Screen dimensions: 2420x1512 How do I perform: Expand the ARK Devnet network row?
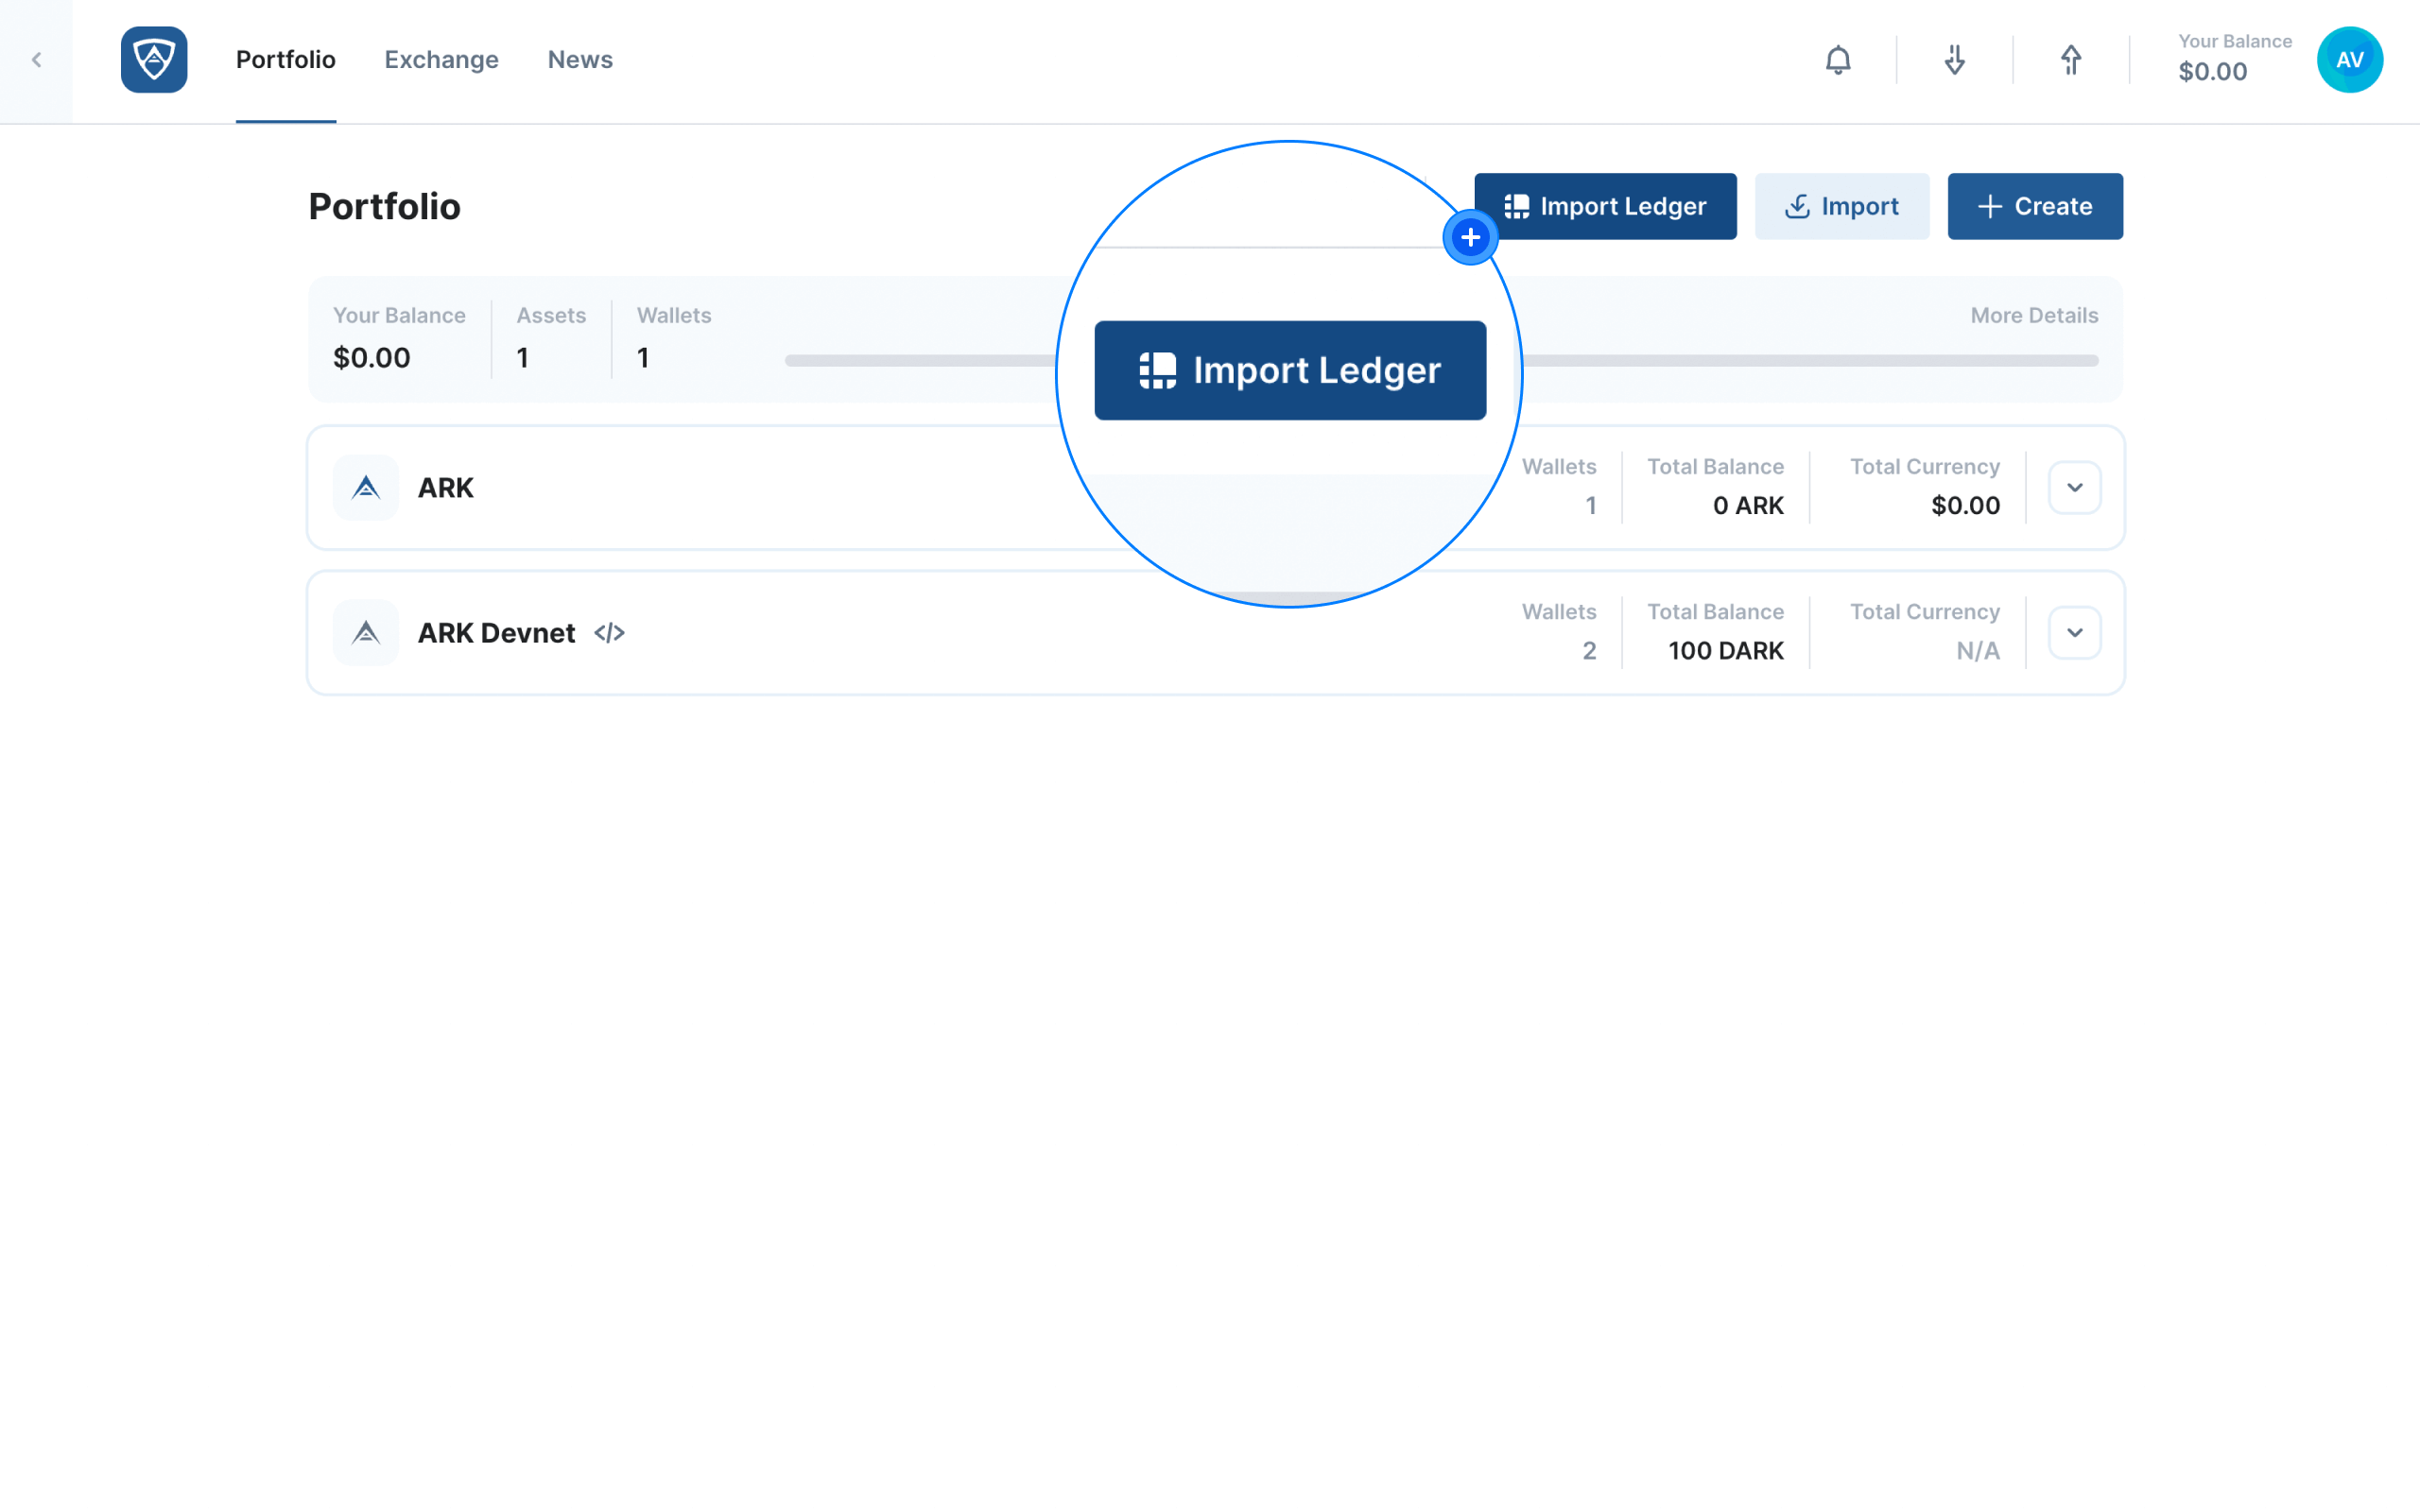(x=2075, y=633)
